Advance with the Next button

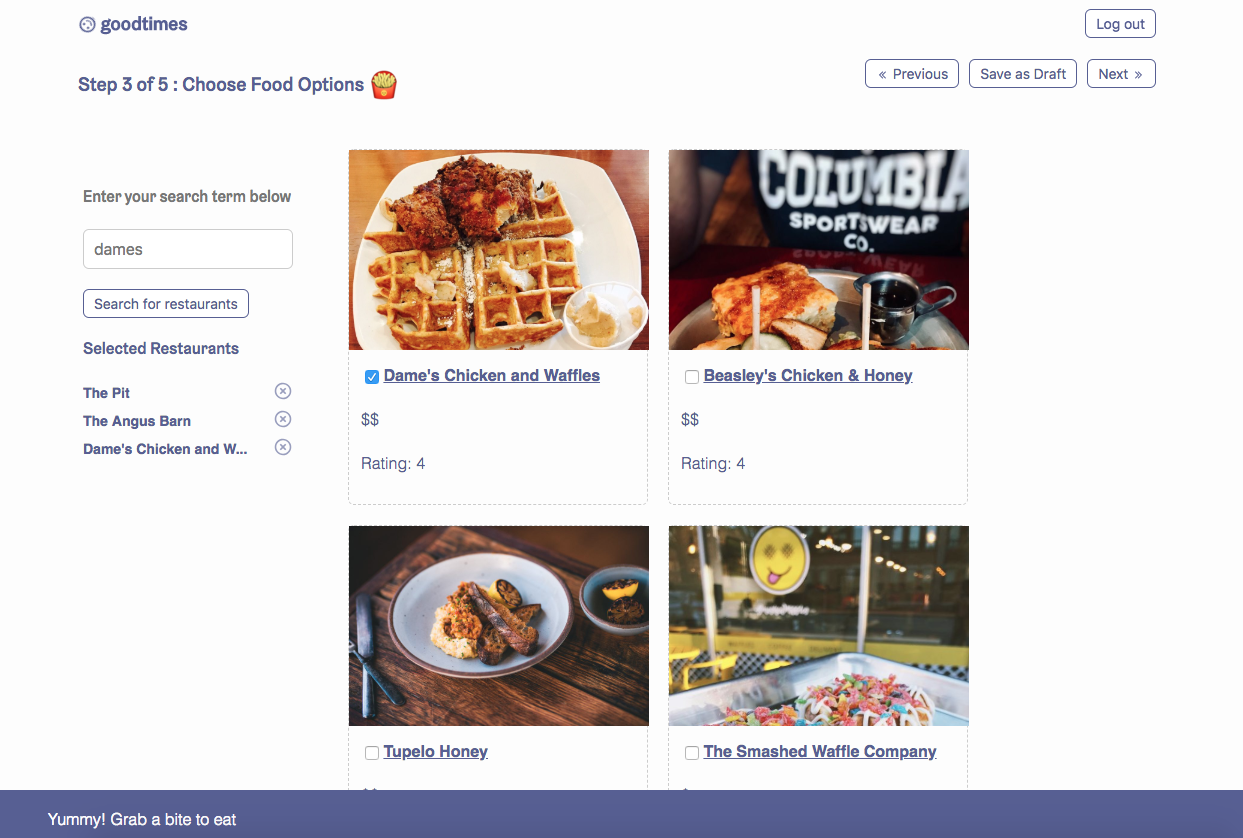(1121, 74)
